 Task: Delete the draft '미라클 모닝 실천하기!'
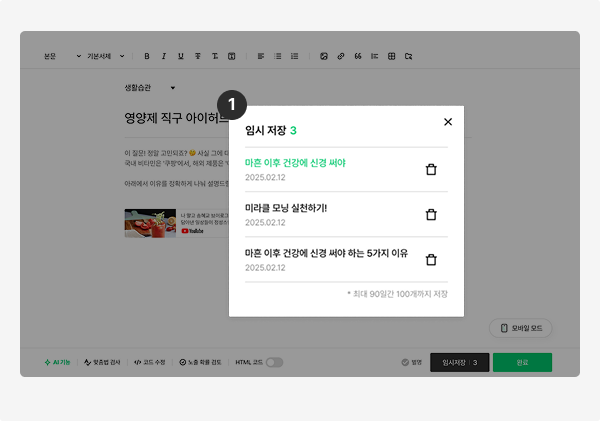tap(431, 214)
